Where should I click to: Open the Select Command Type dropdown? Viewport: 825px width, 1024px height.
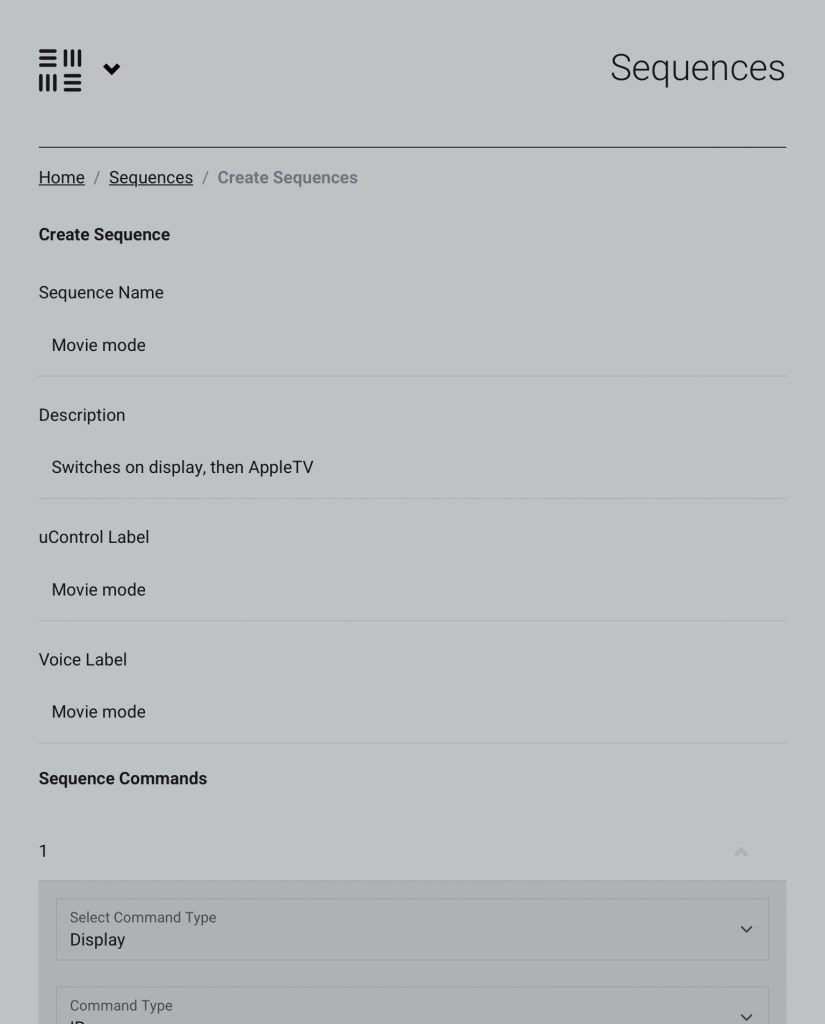[x=400, y=929]
